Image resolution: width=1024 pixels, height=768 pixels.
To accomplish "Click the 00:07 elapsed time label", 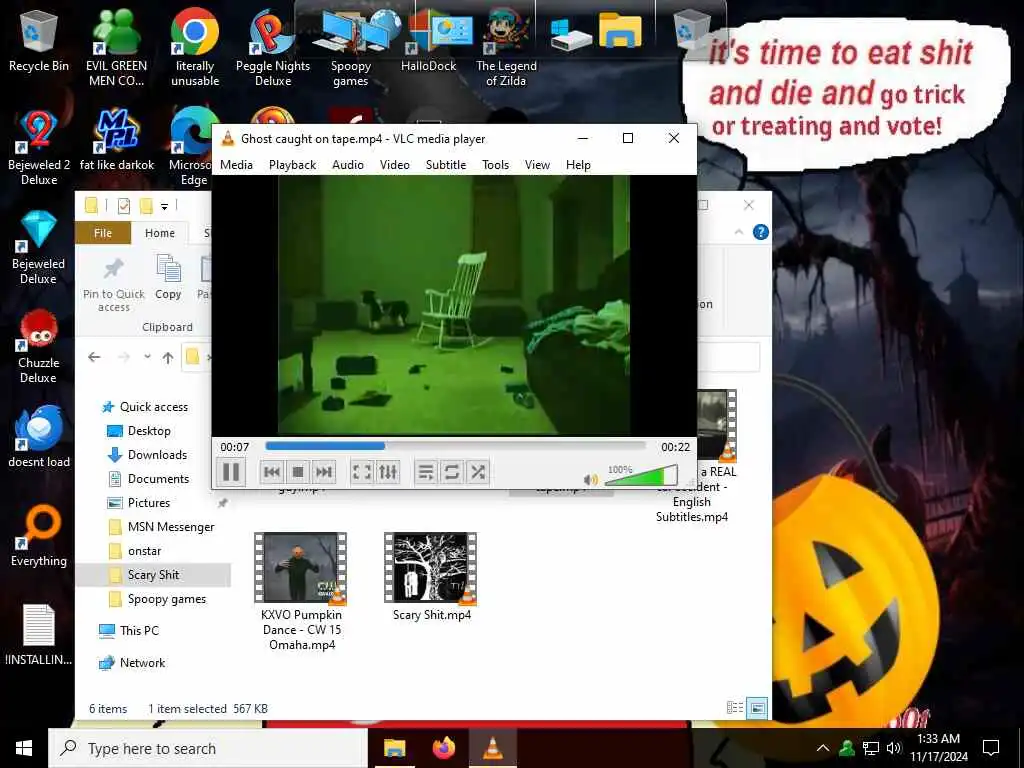I will pos(234,447).
